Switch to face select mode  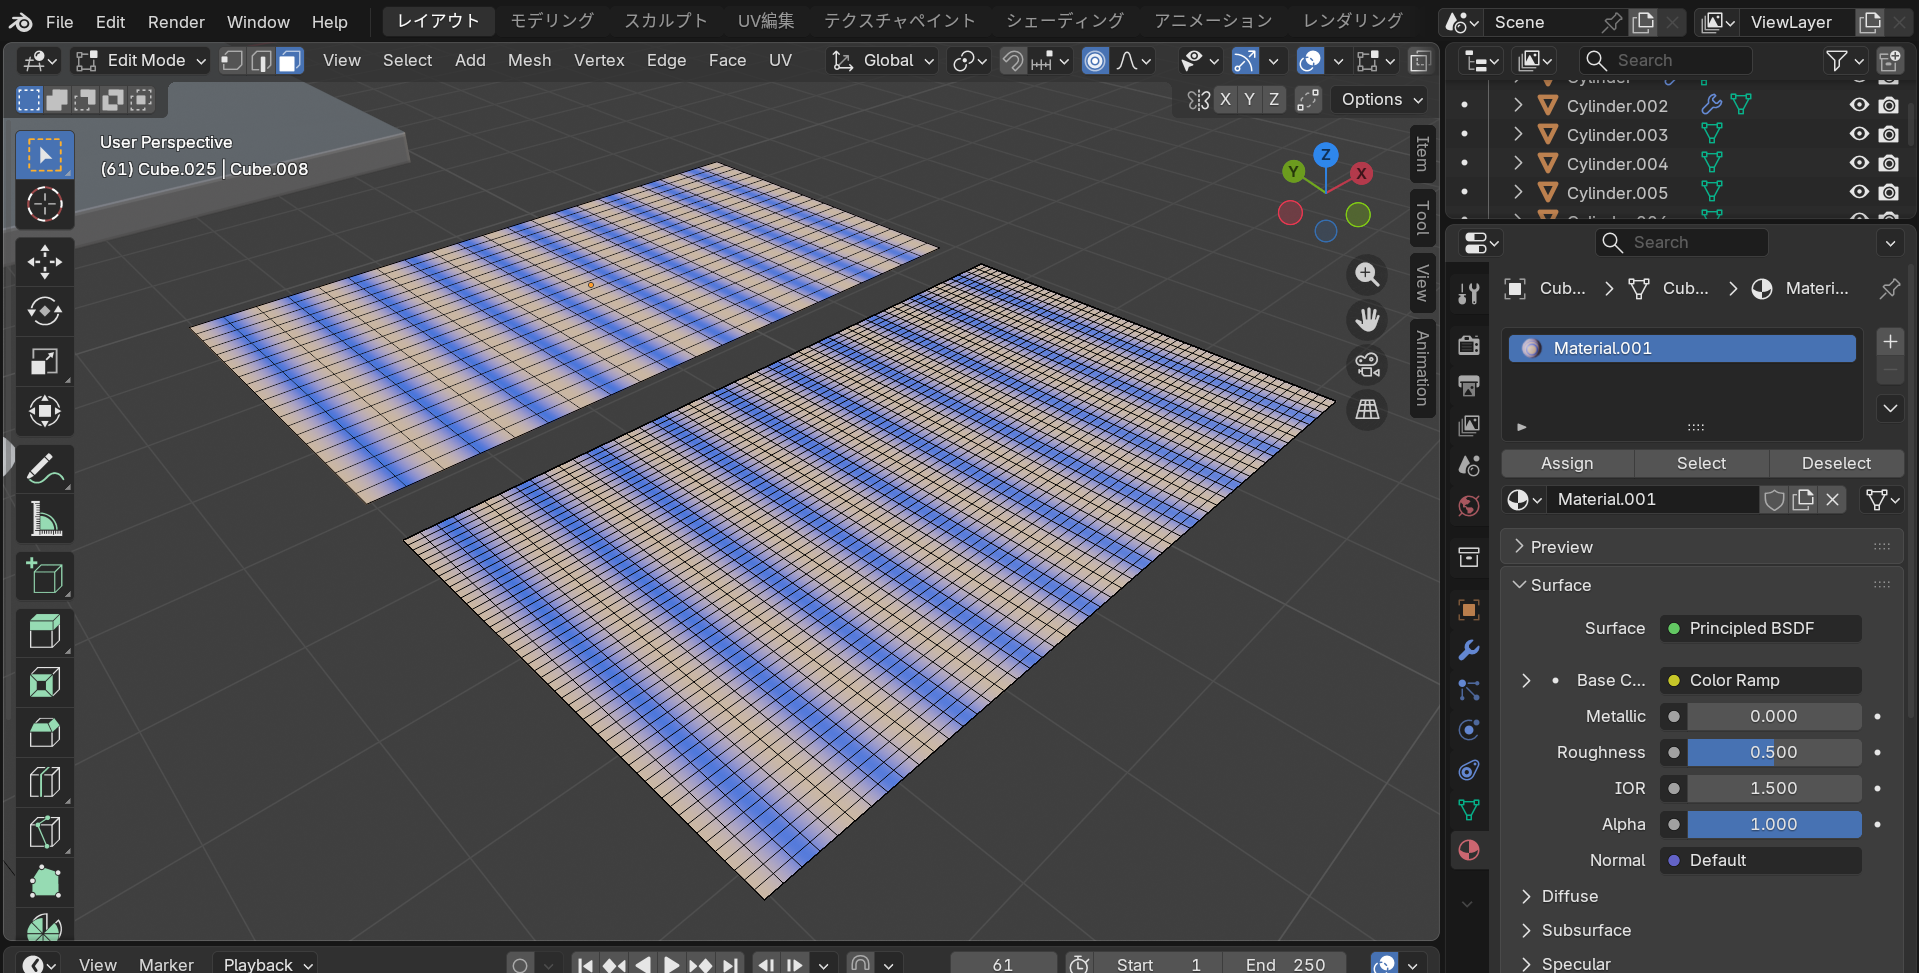tap(290, 61)
